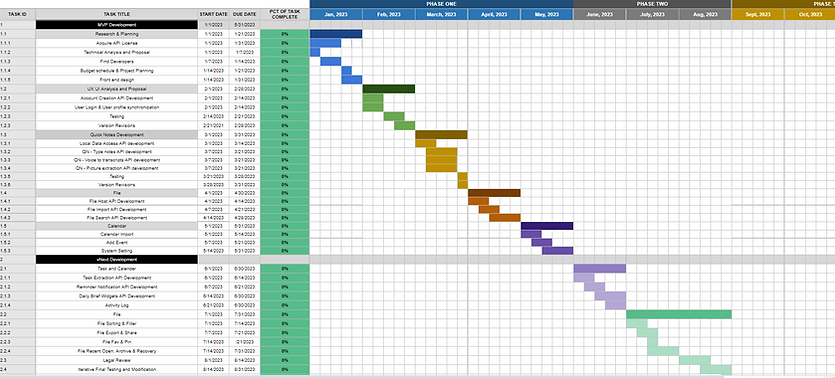Select the Aug, 2023 month header
This screenshot has width=835, height=378.
click(x=705, y=14)
